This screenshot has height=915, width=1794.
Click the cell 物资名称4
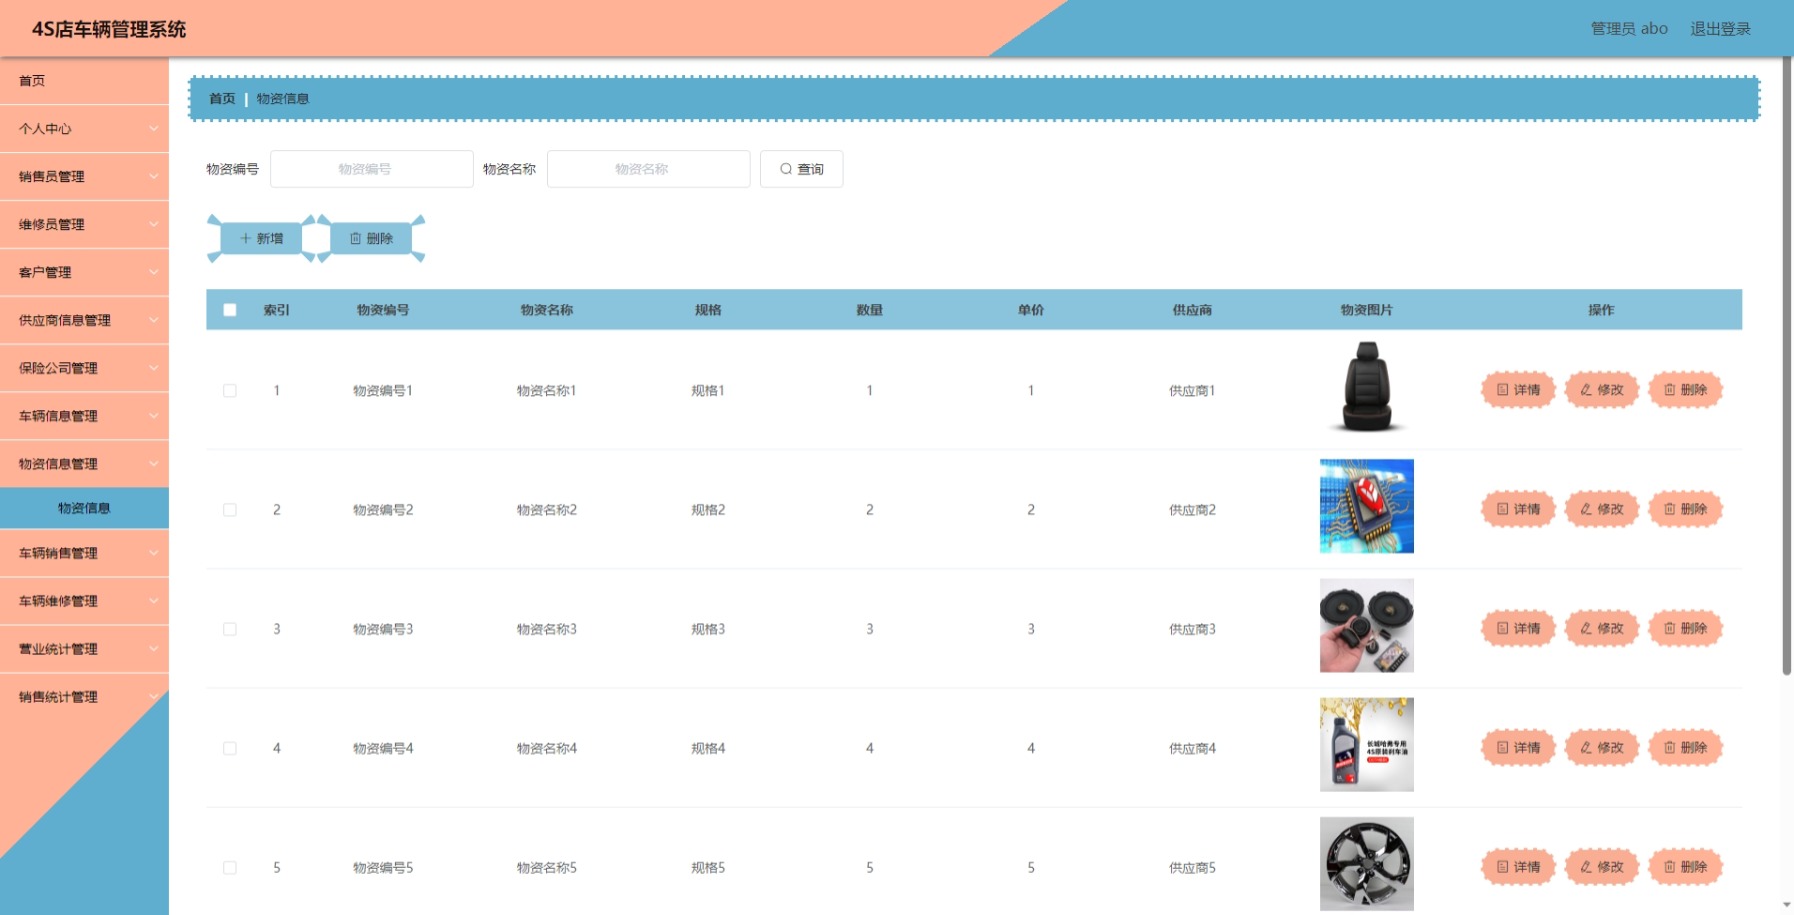click(x=547, y=748)
